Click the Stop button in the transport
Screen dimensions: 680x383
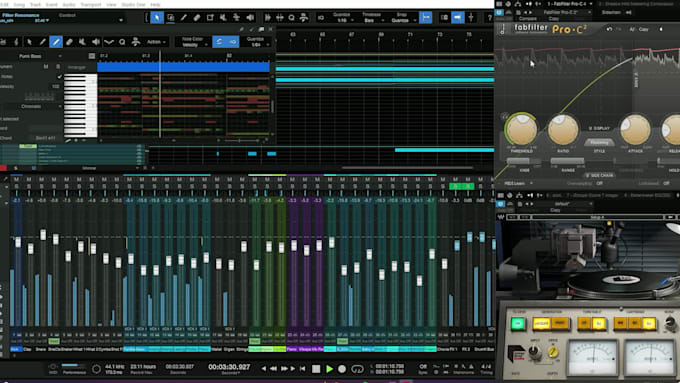coord(316,369)
